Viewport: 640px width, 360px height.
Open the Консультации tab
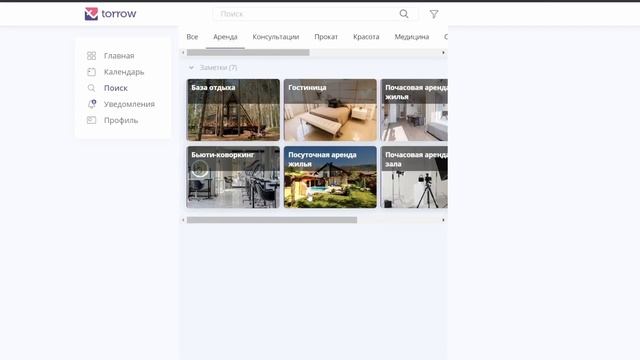click(276, 37)
